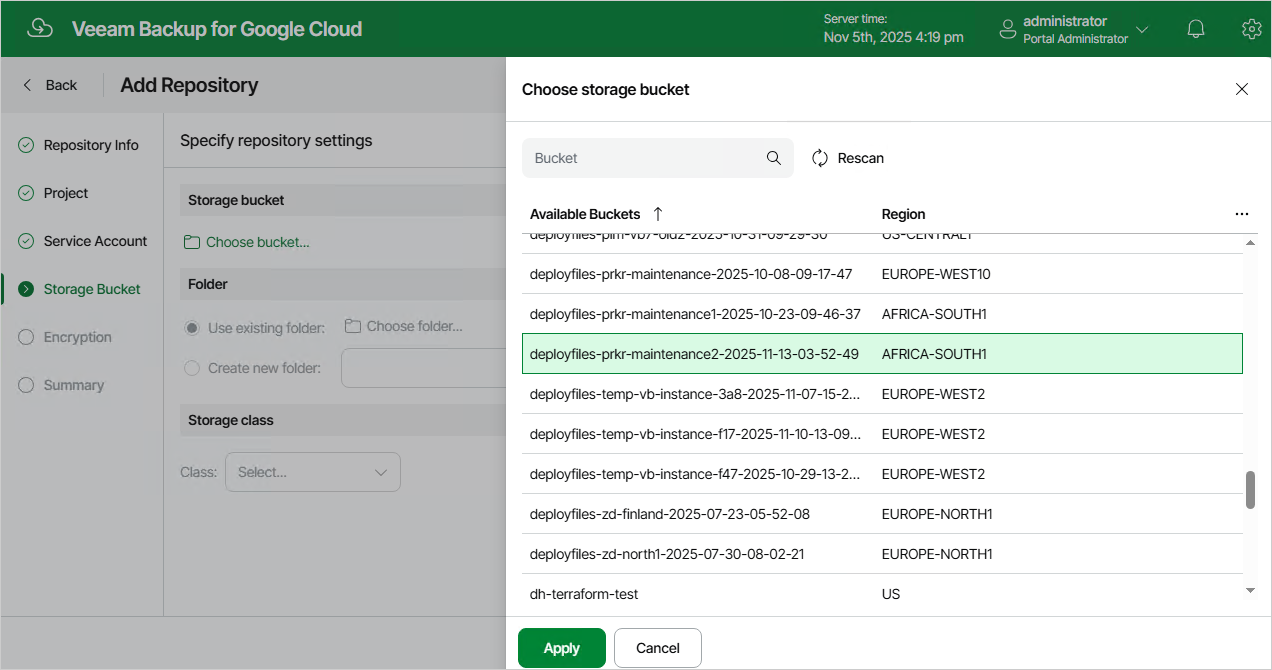This screenshot has height=670, width=1272.
Task: Open the storage Class dropdown
Action: (x=313, y=472)
